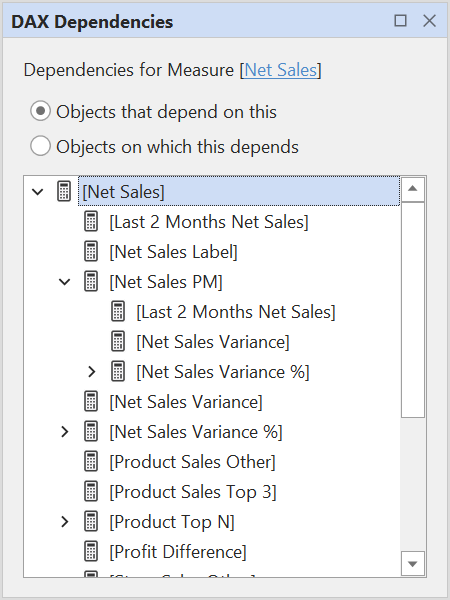The image size is (450, 600).
Task: Click the calculator icon of [Product Sales Top 3]
Action: pyautogui.click(x=91, y=492)
